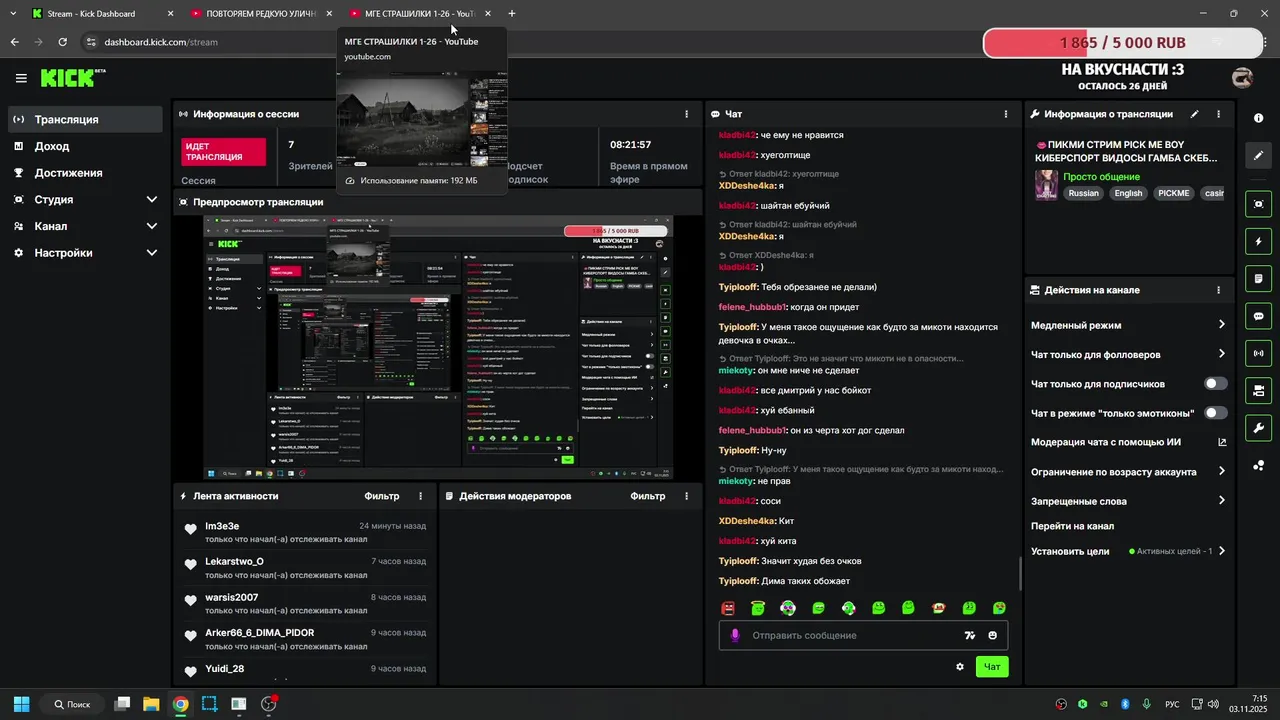This screenshot has width=1280, height=720.
Task: Reload the page with browser refresh button
Action: pyautogui.click(x=62, y=42)
